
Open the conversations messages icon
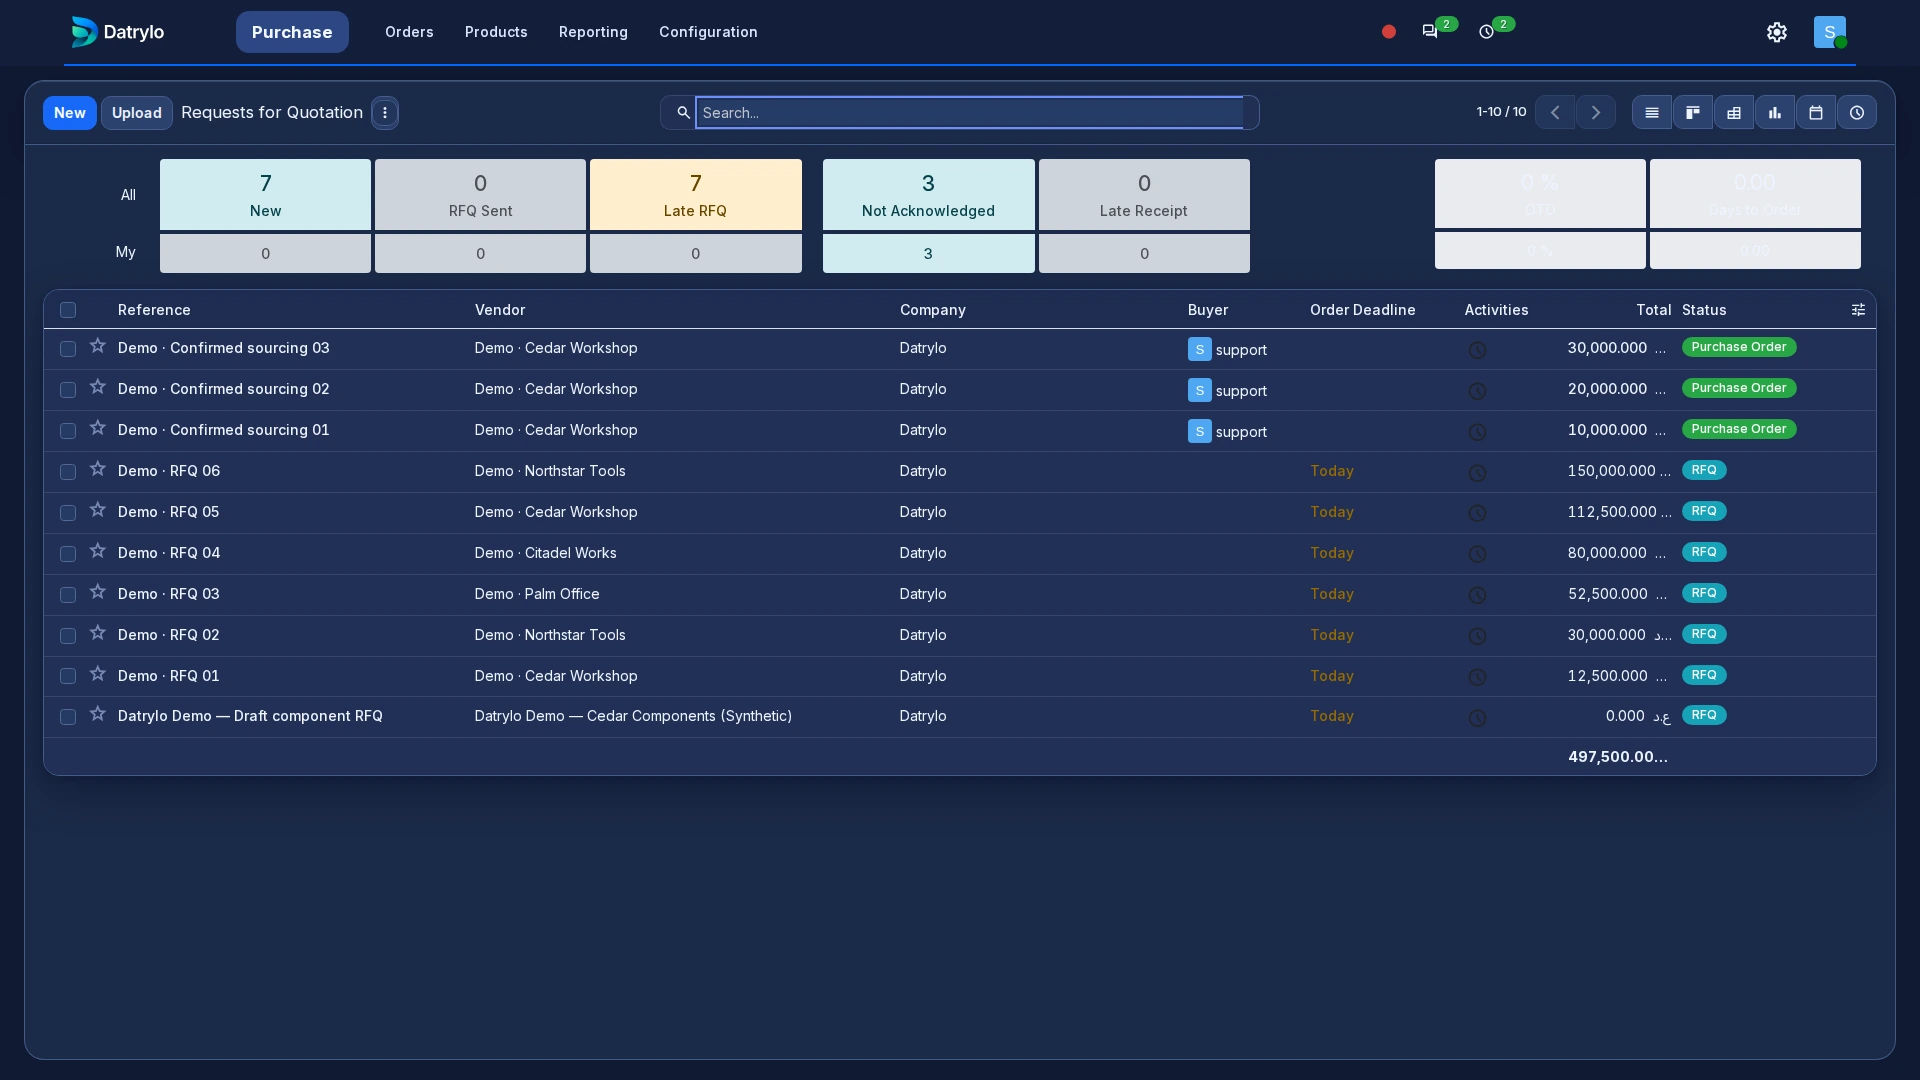click(1430, 32)
